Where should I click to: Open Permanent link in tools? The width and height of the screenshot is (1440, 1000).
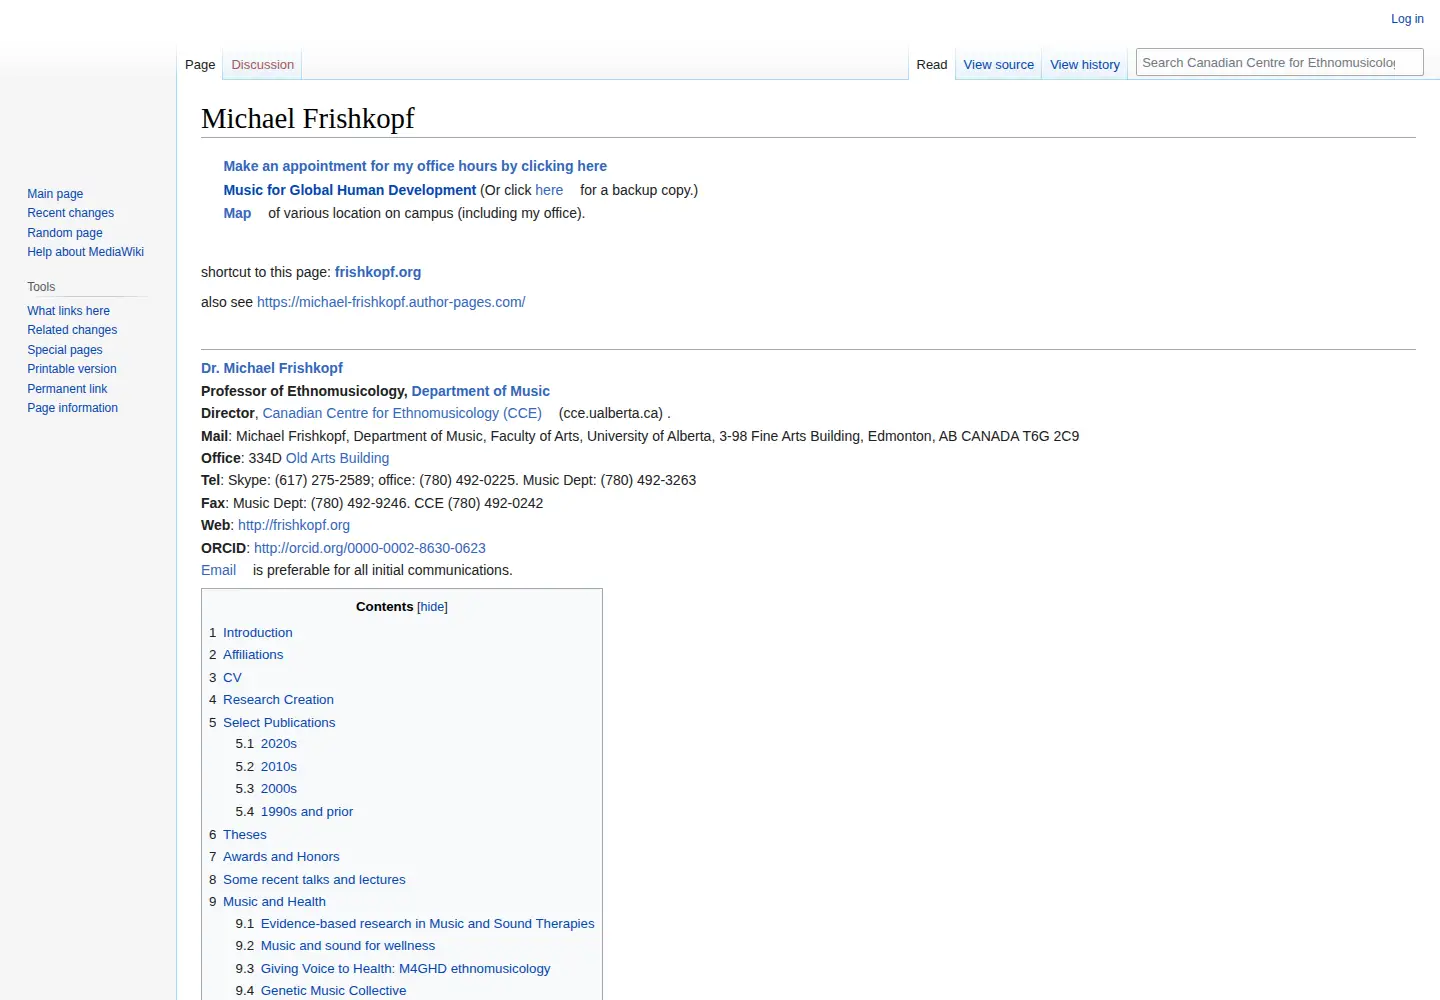pyautogui.click(x=67, y=389)
